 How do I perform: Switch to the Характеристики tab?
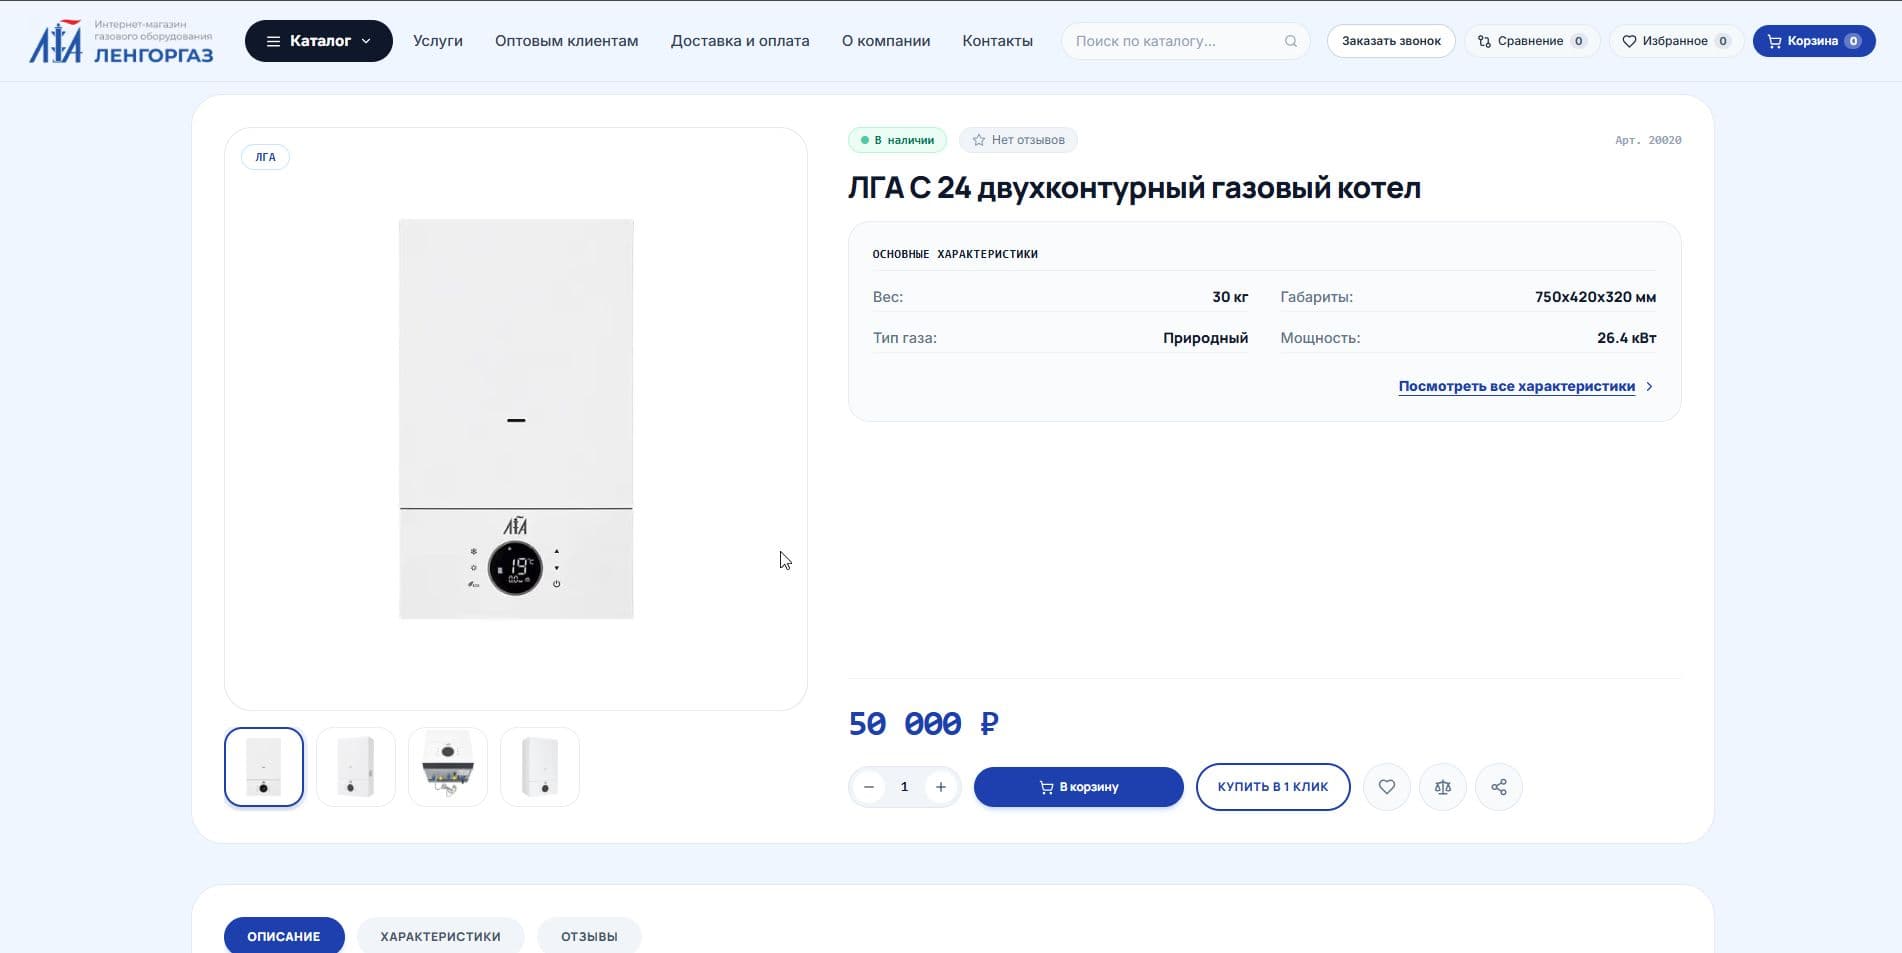440,936
